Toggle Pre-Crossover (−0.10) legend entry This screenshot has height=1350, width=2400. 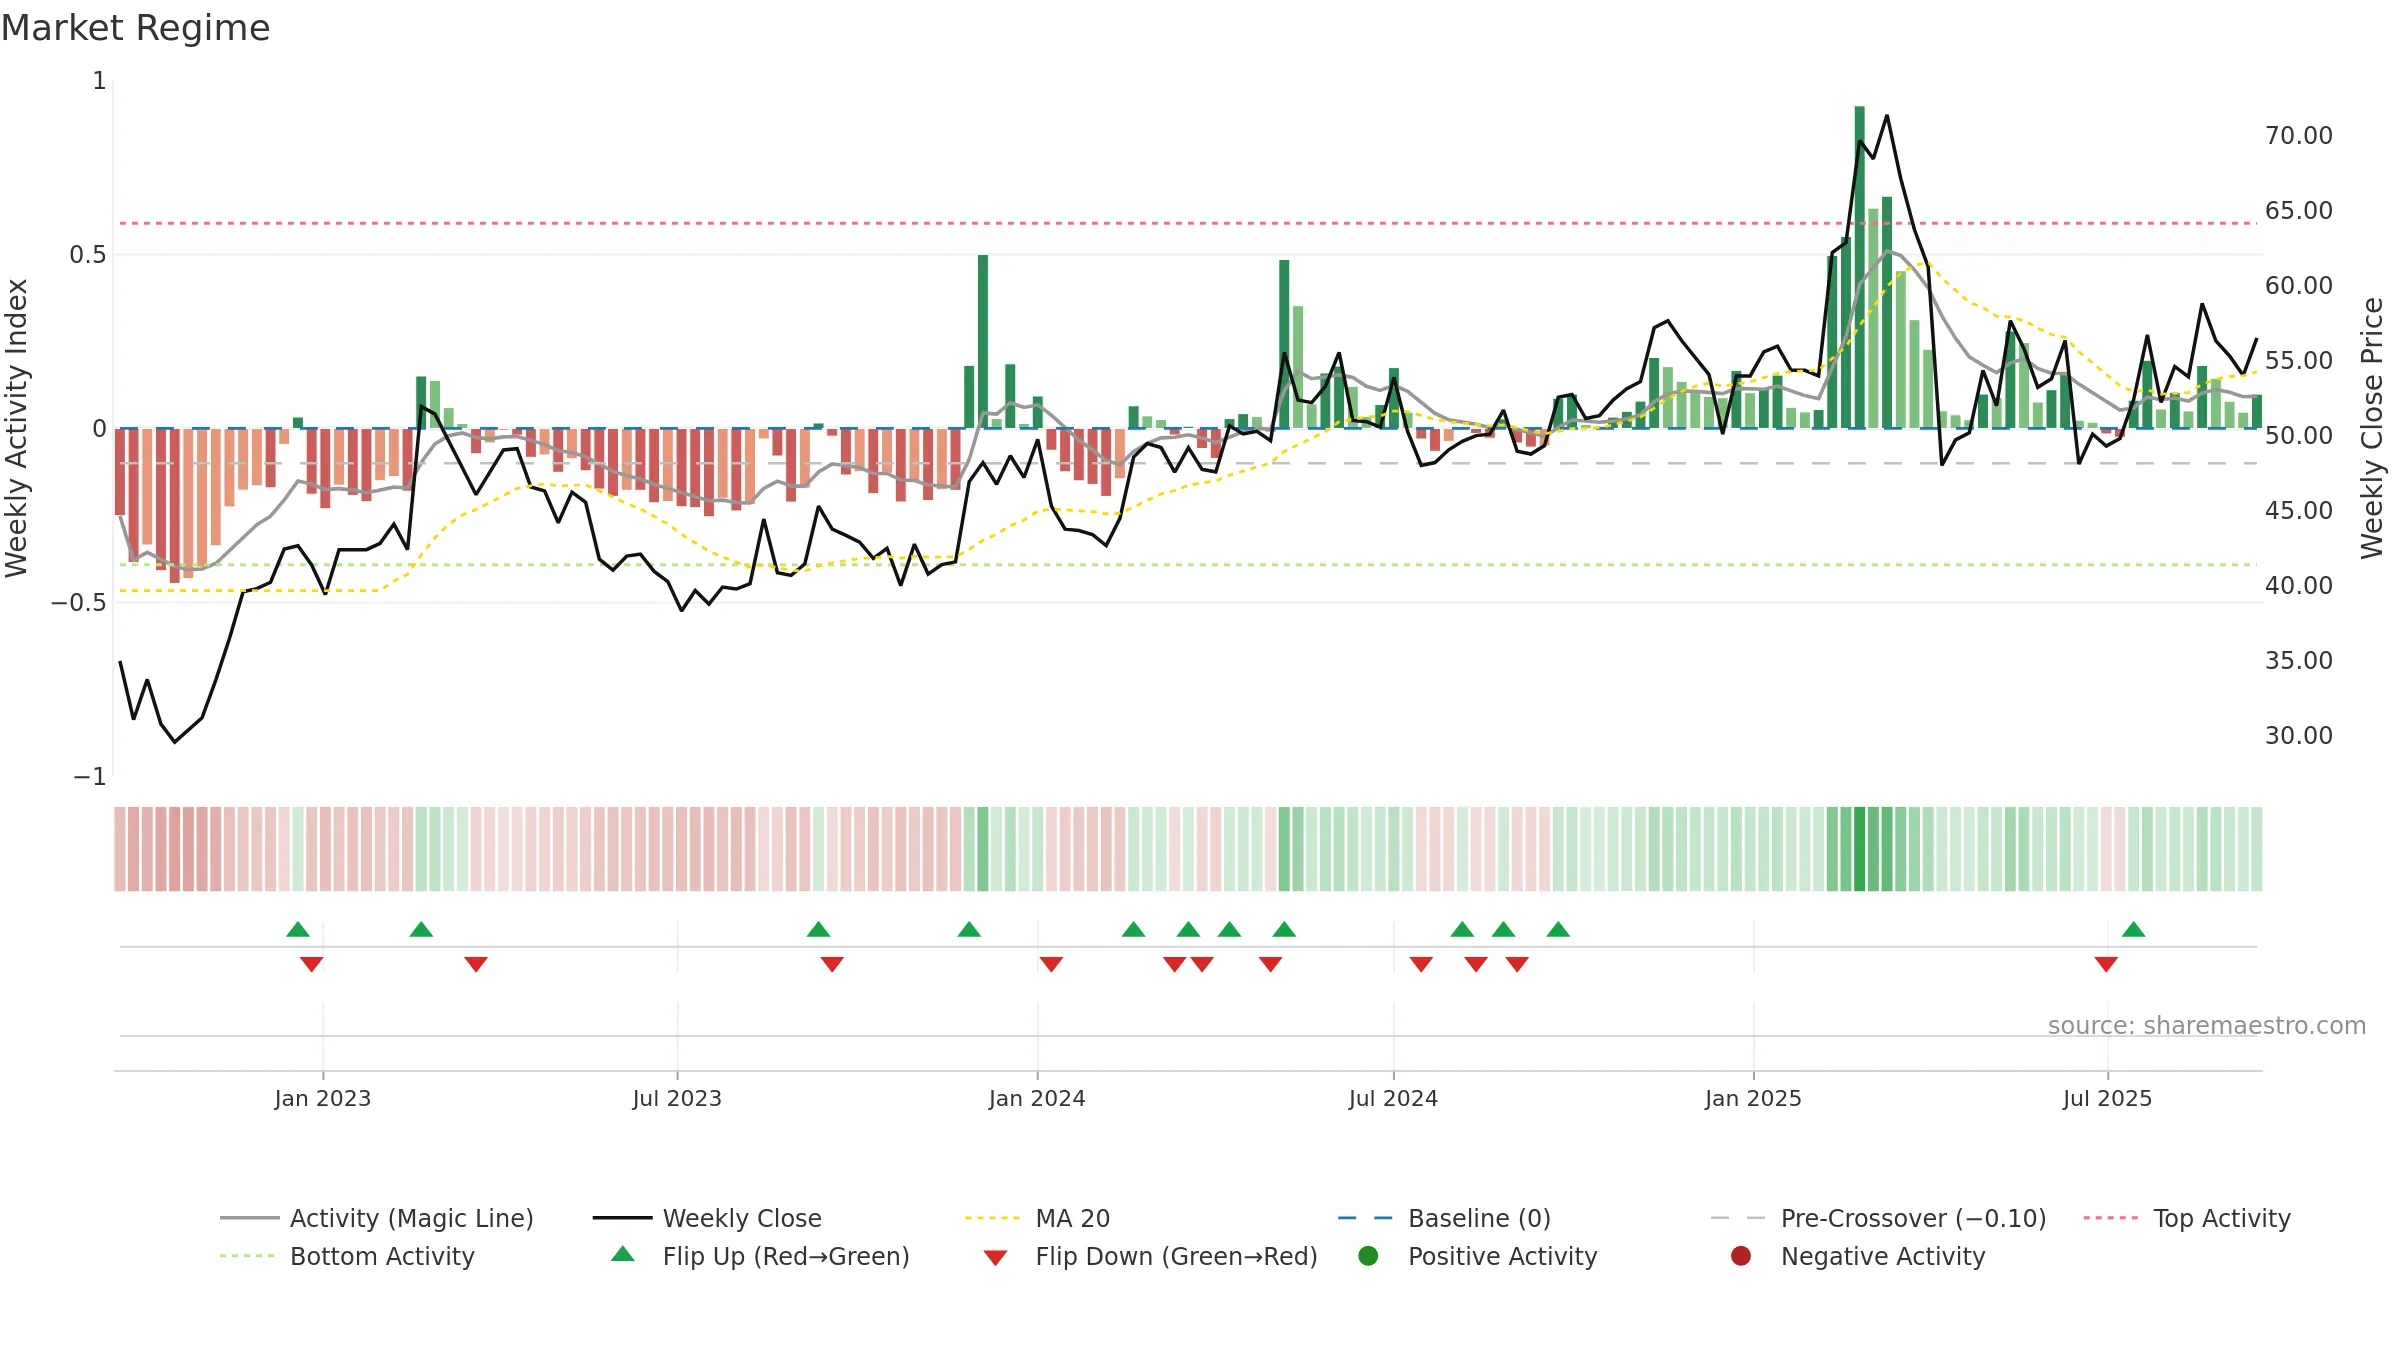(x=1878, y=1218)
